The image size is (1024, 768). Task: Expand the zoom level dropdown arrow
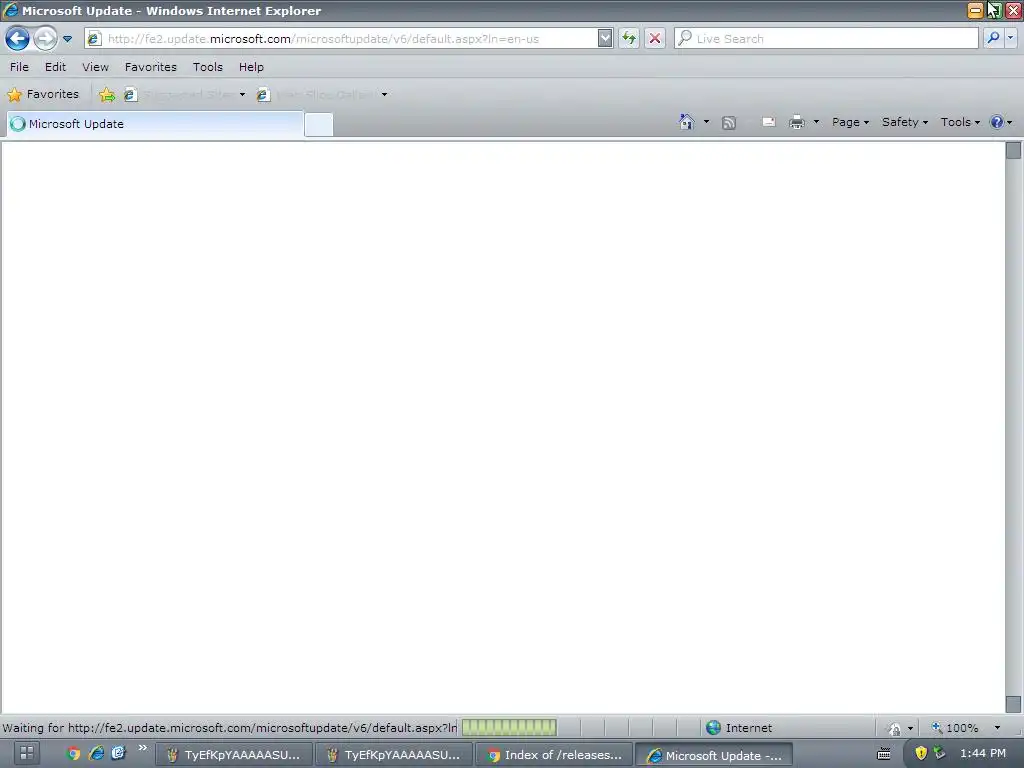pos(997,728)
